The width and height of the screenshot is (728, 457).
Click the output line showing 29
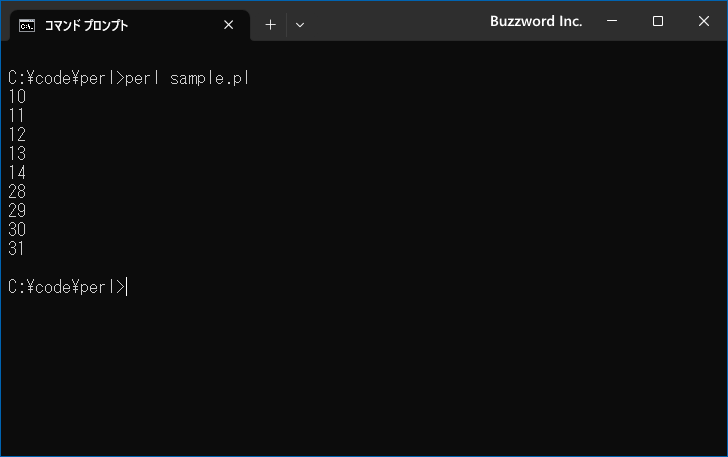[x=17, y=211]
